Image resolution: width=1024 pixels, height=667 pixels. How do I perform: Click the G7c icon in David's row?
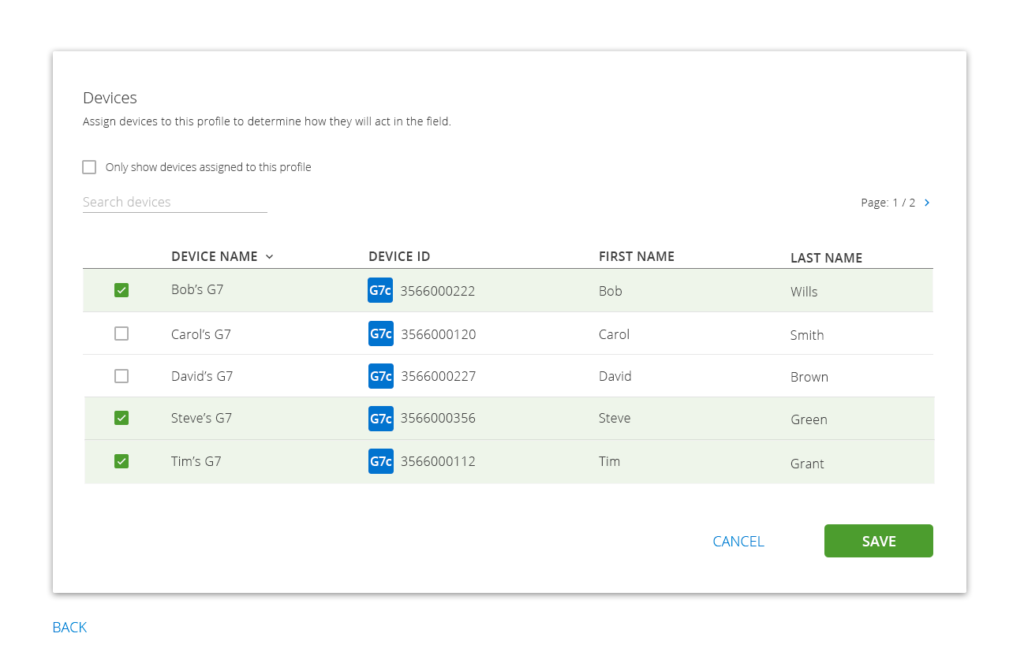click(x=380, y=376)
